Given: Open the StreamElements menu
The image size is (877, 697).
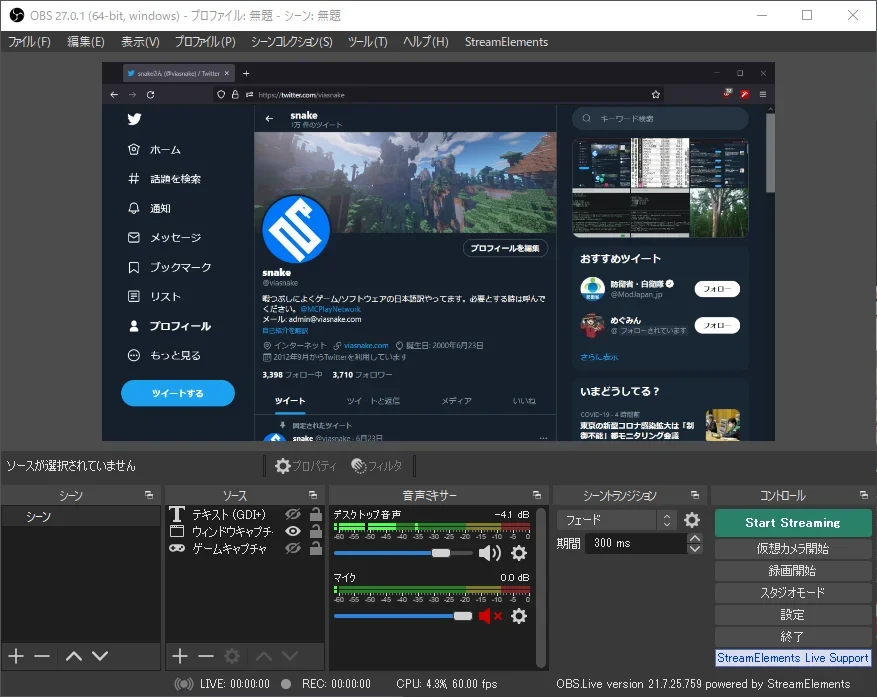Looking at the screenshot, I should click(506, 42).
